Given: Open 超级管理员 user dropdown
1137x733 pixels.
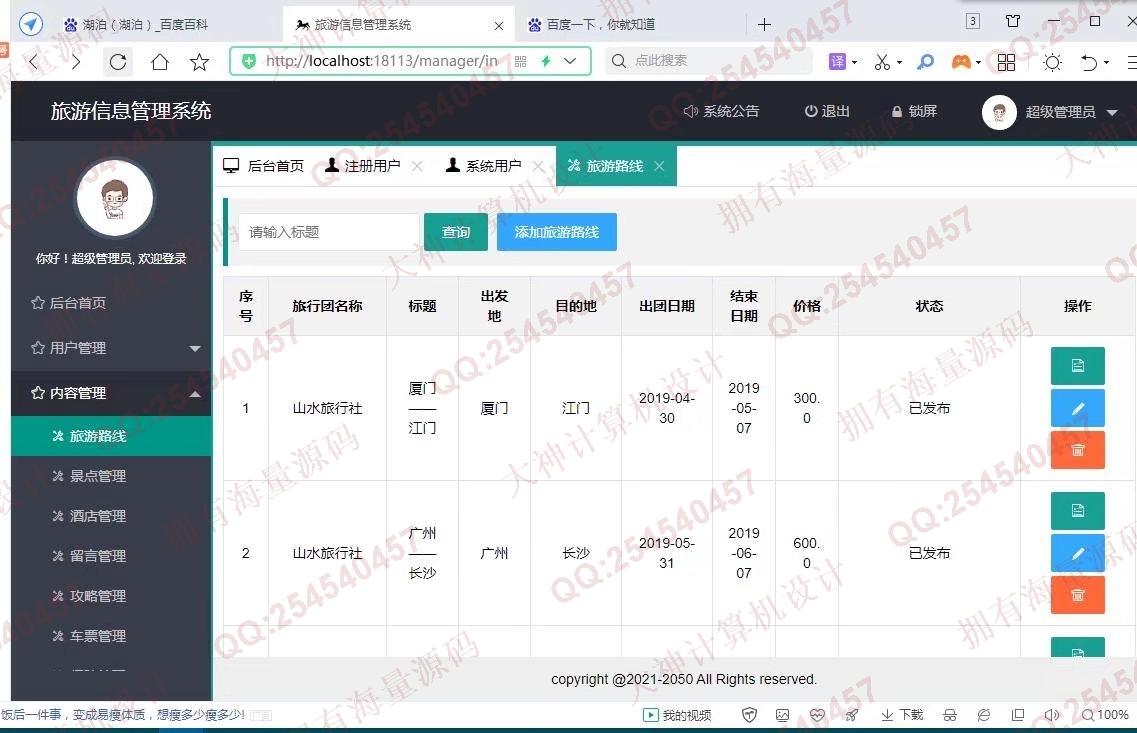Looking at the screenshot, I should coord(1049,112).
